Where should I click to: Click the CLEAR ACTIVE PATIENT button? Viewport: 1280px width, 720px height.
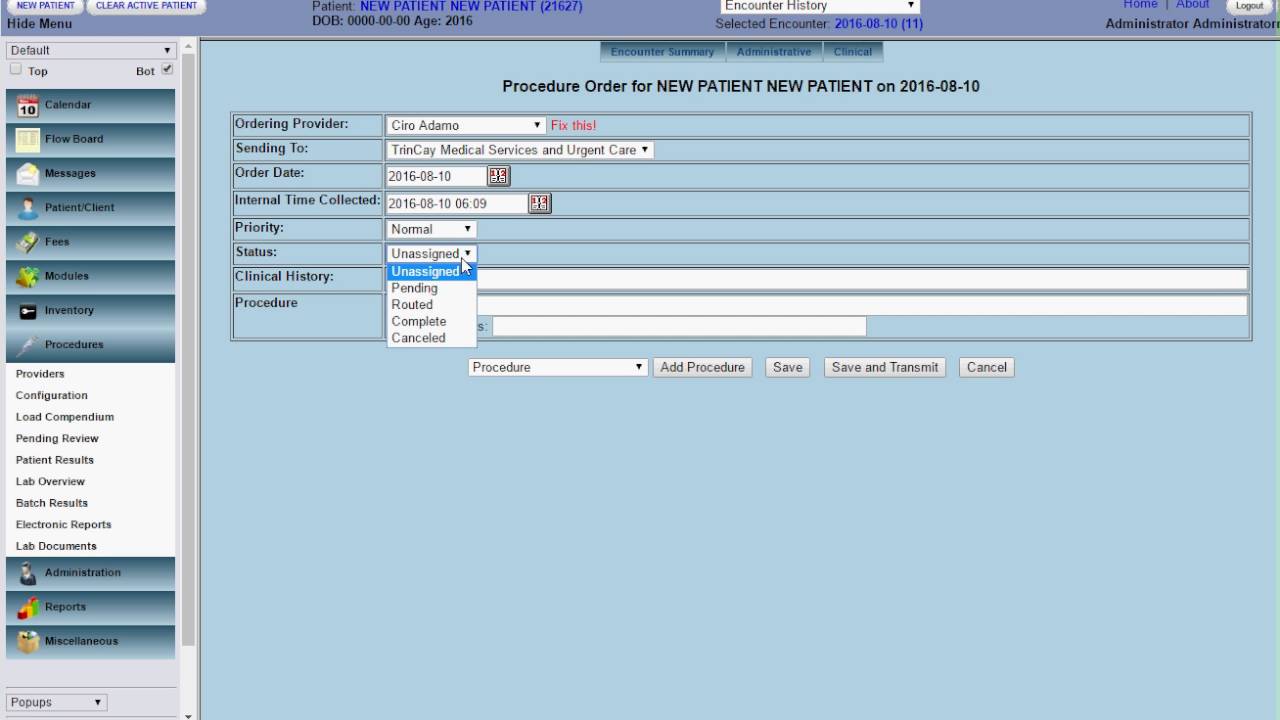tap(146, 6)
